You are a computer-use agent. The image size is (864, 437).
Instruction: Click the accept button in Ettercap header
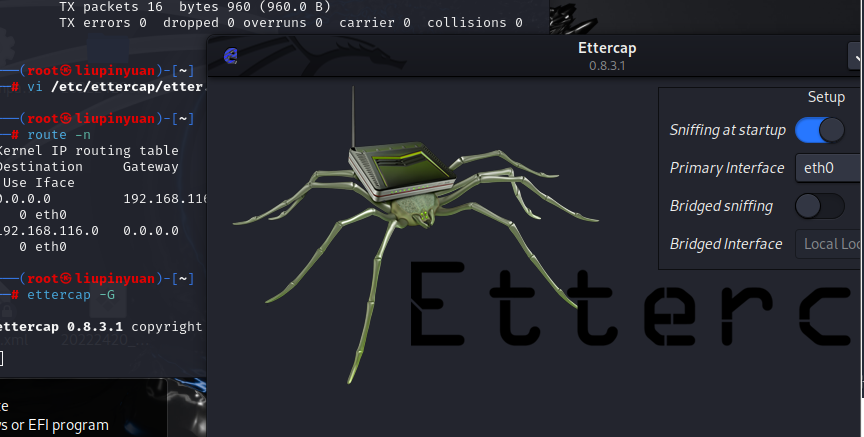coord(856,56)
